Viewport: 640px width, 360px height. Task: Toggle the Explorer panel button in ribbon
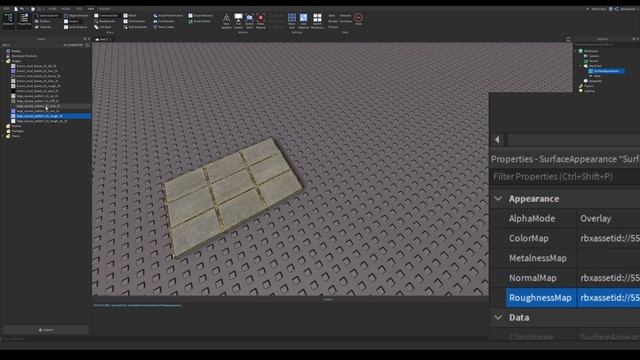point(8,19)
